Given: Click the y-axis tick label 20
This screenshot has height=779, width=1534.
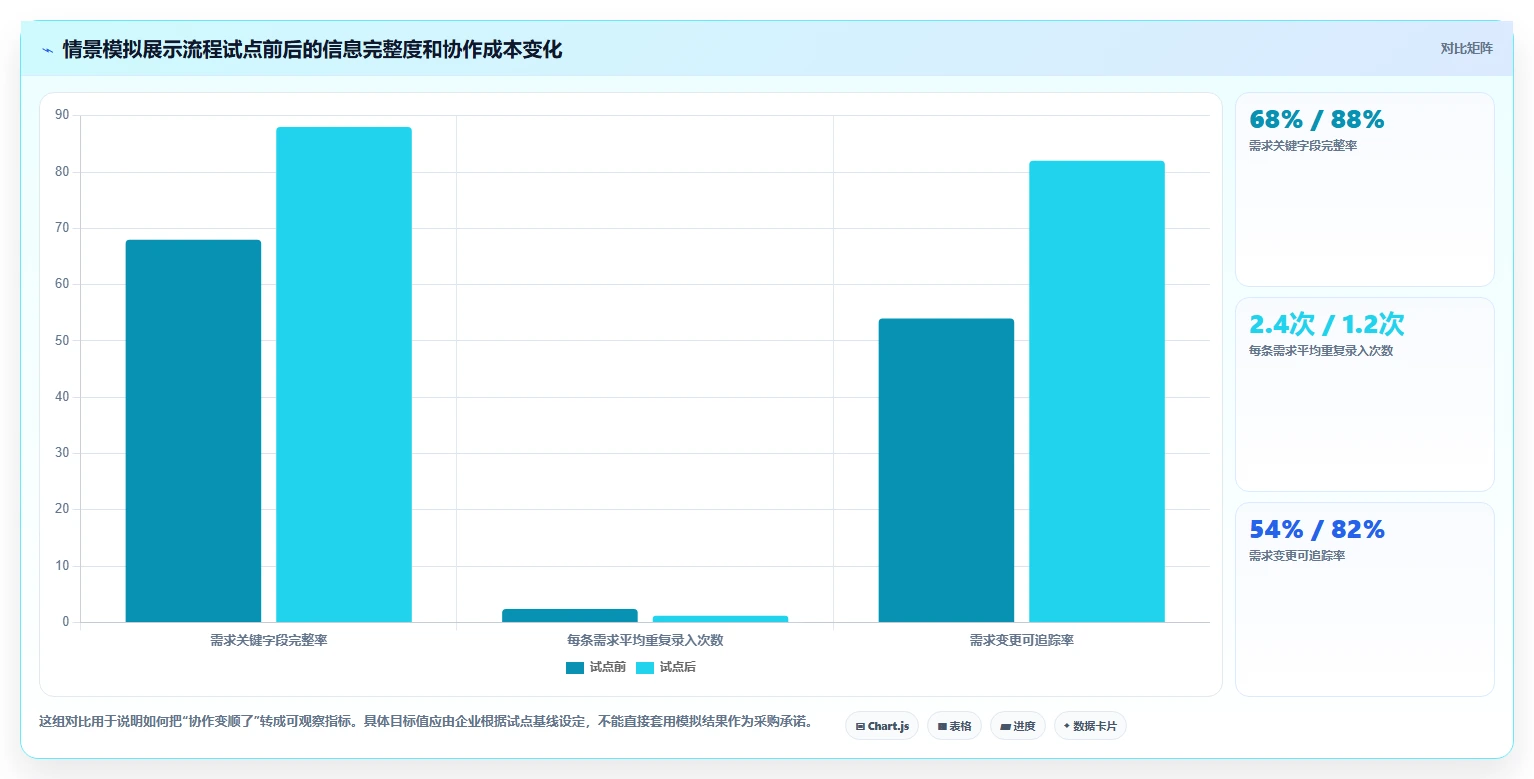Looking at the screenshot, I should pyautogui.click(x=62, y=509).
